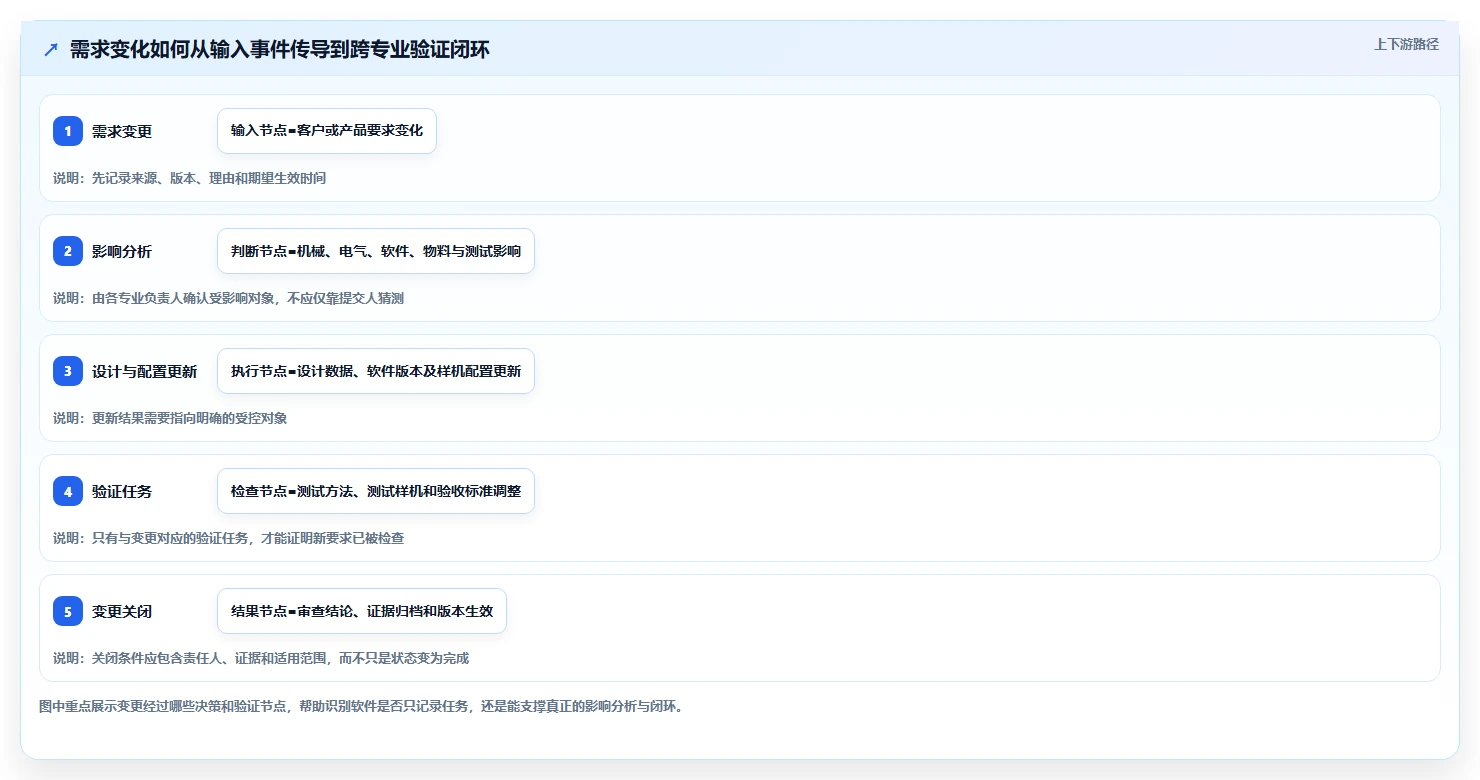Click the note 更新结果需要指向明确的受控对象
Screen dimensions: 1480x780
[x=170, y=418]
